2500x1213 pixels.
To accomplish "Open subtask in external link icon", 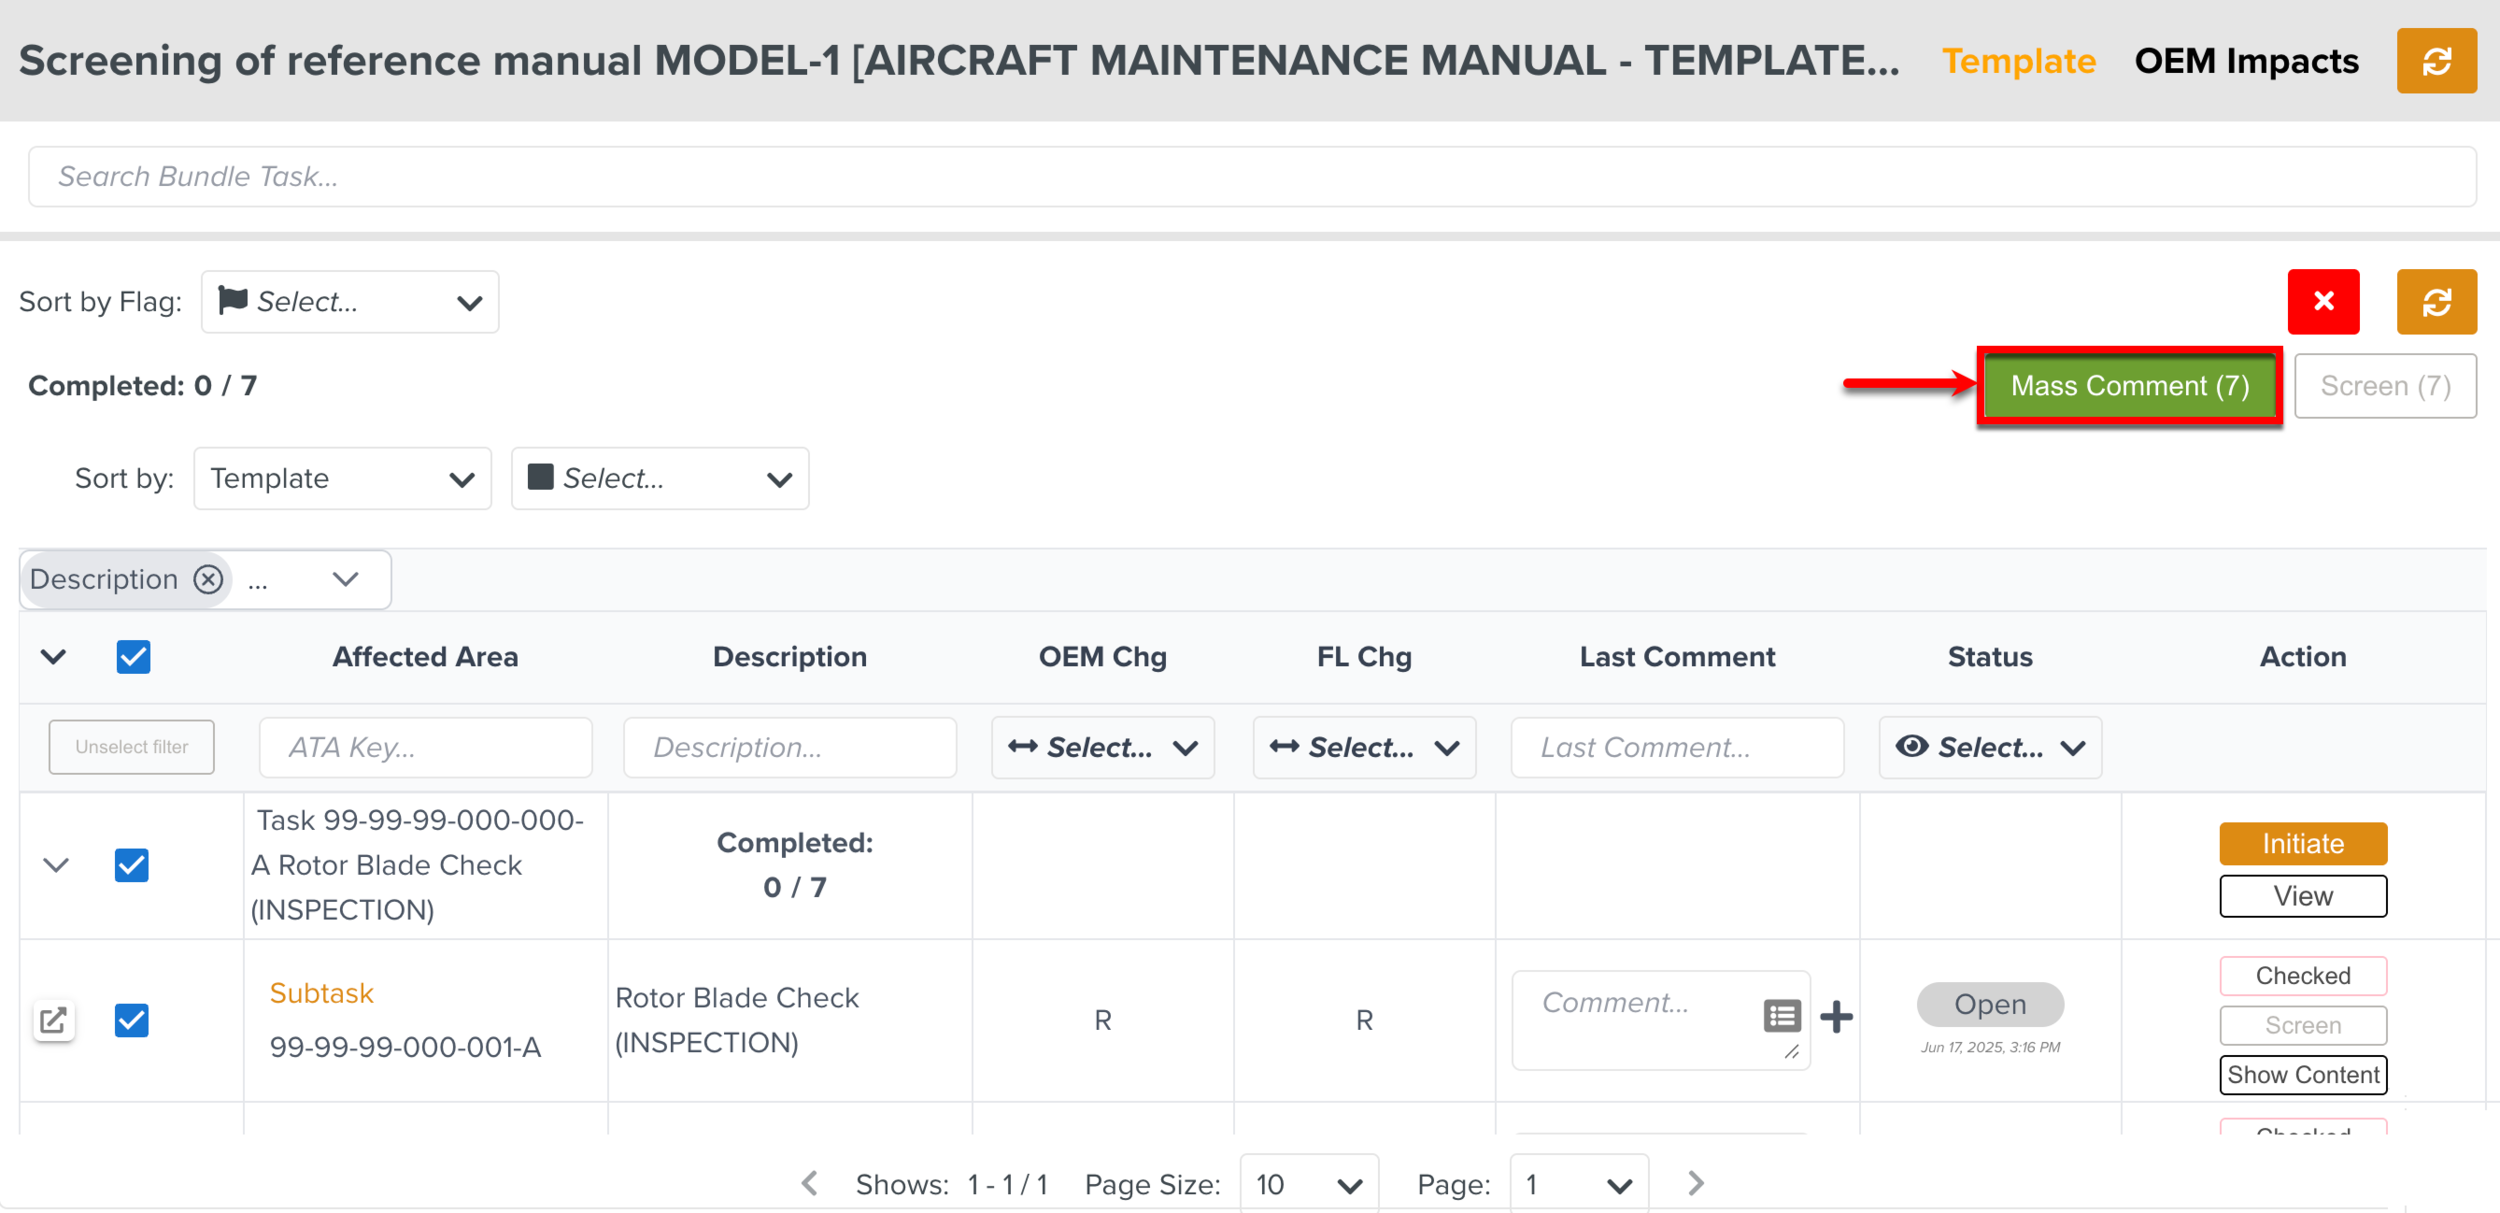I will click(x=53, y=1020).
